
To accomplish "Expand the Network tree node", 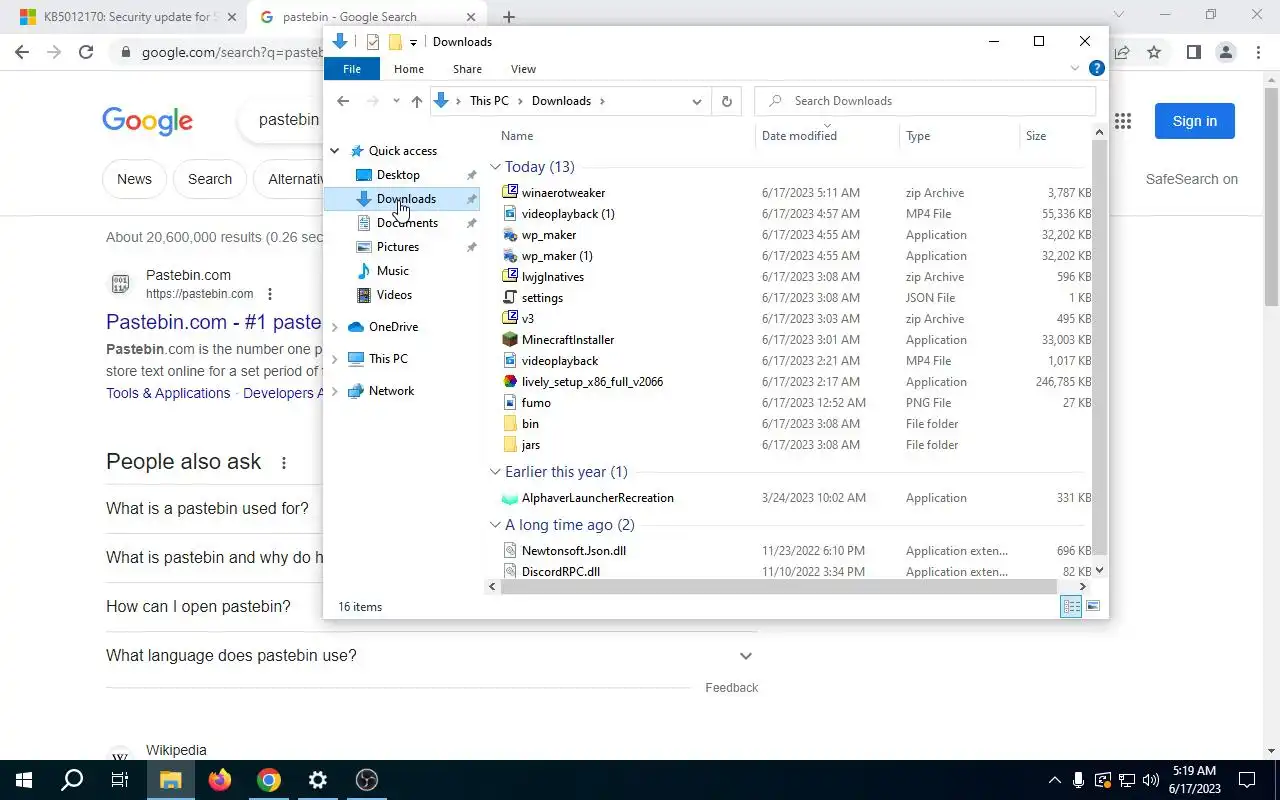I will point(335,391).
